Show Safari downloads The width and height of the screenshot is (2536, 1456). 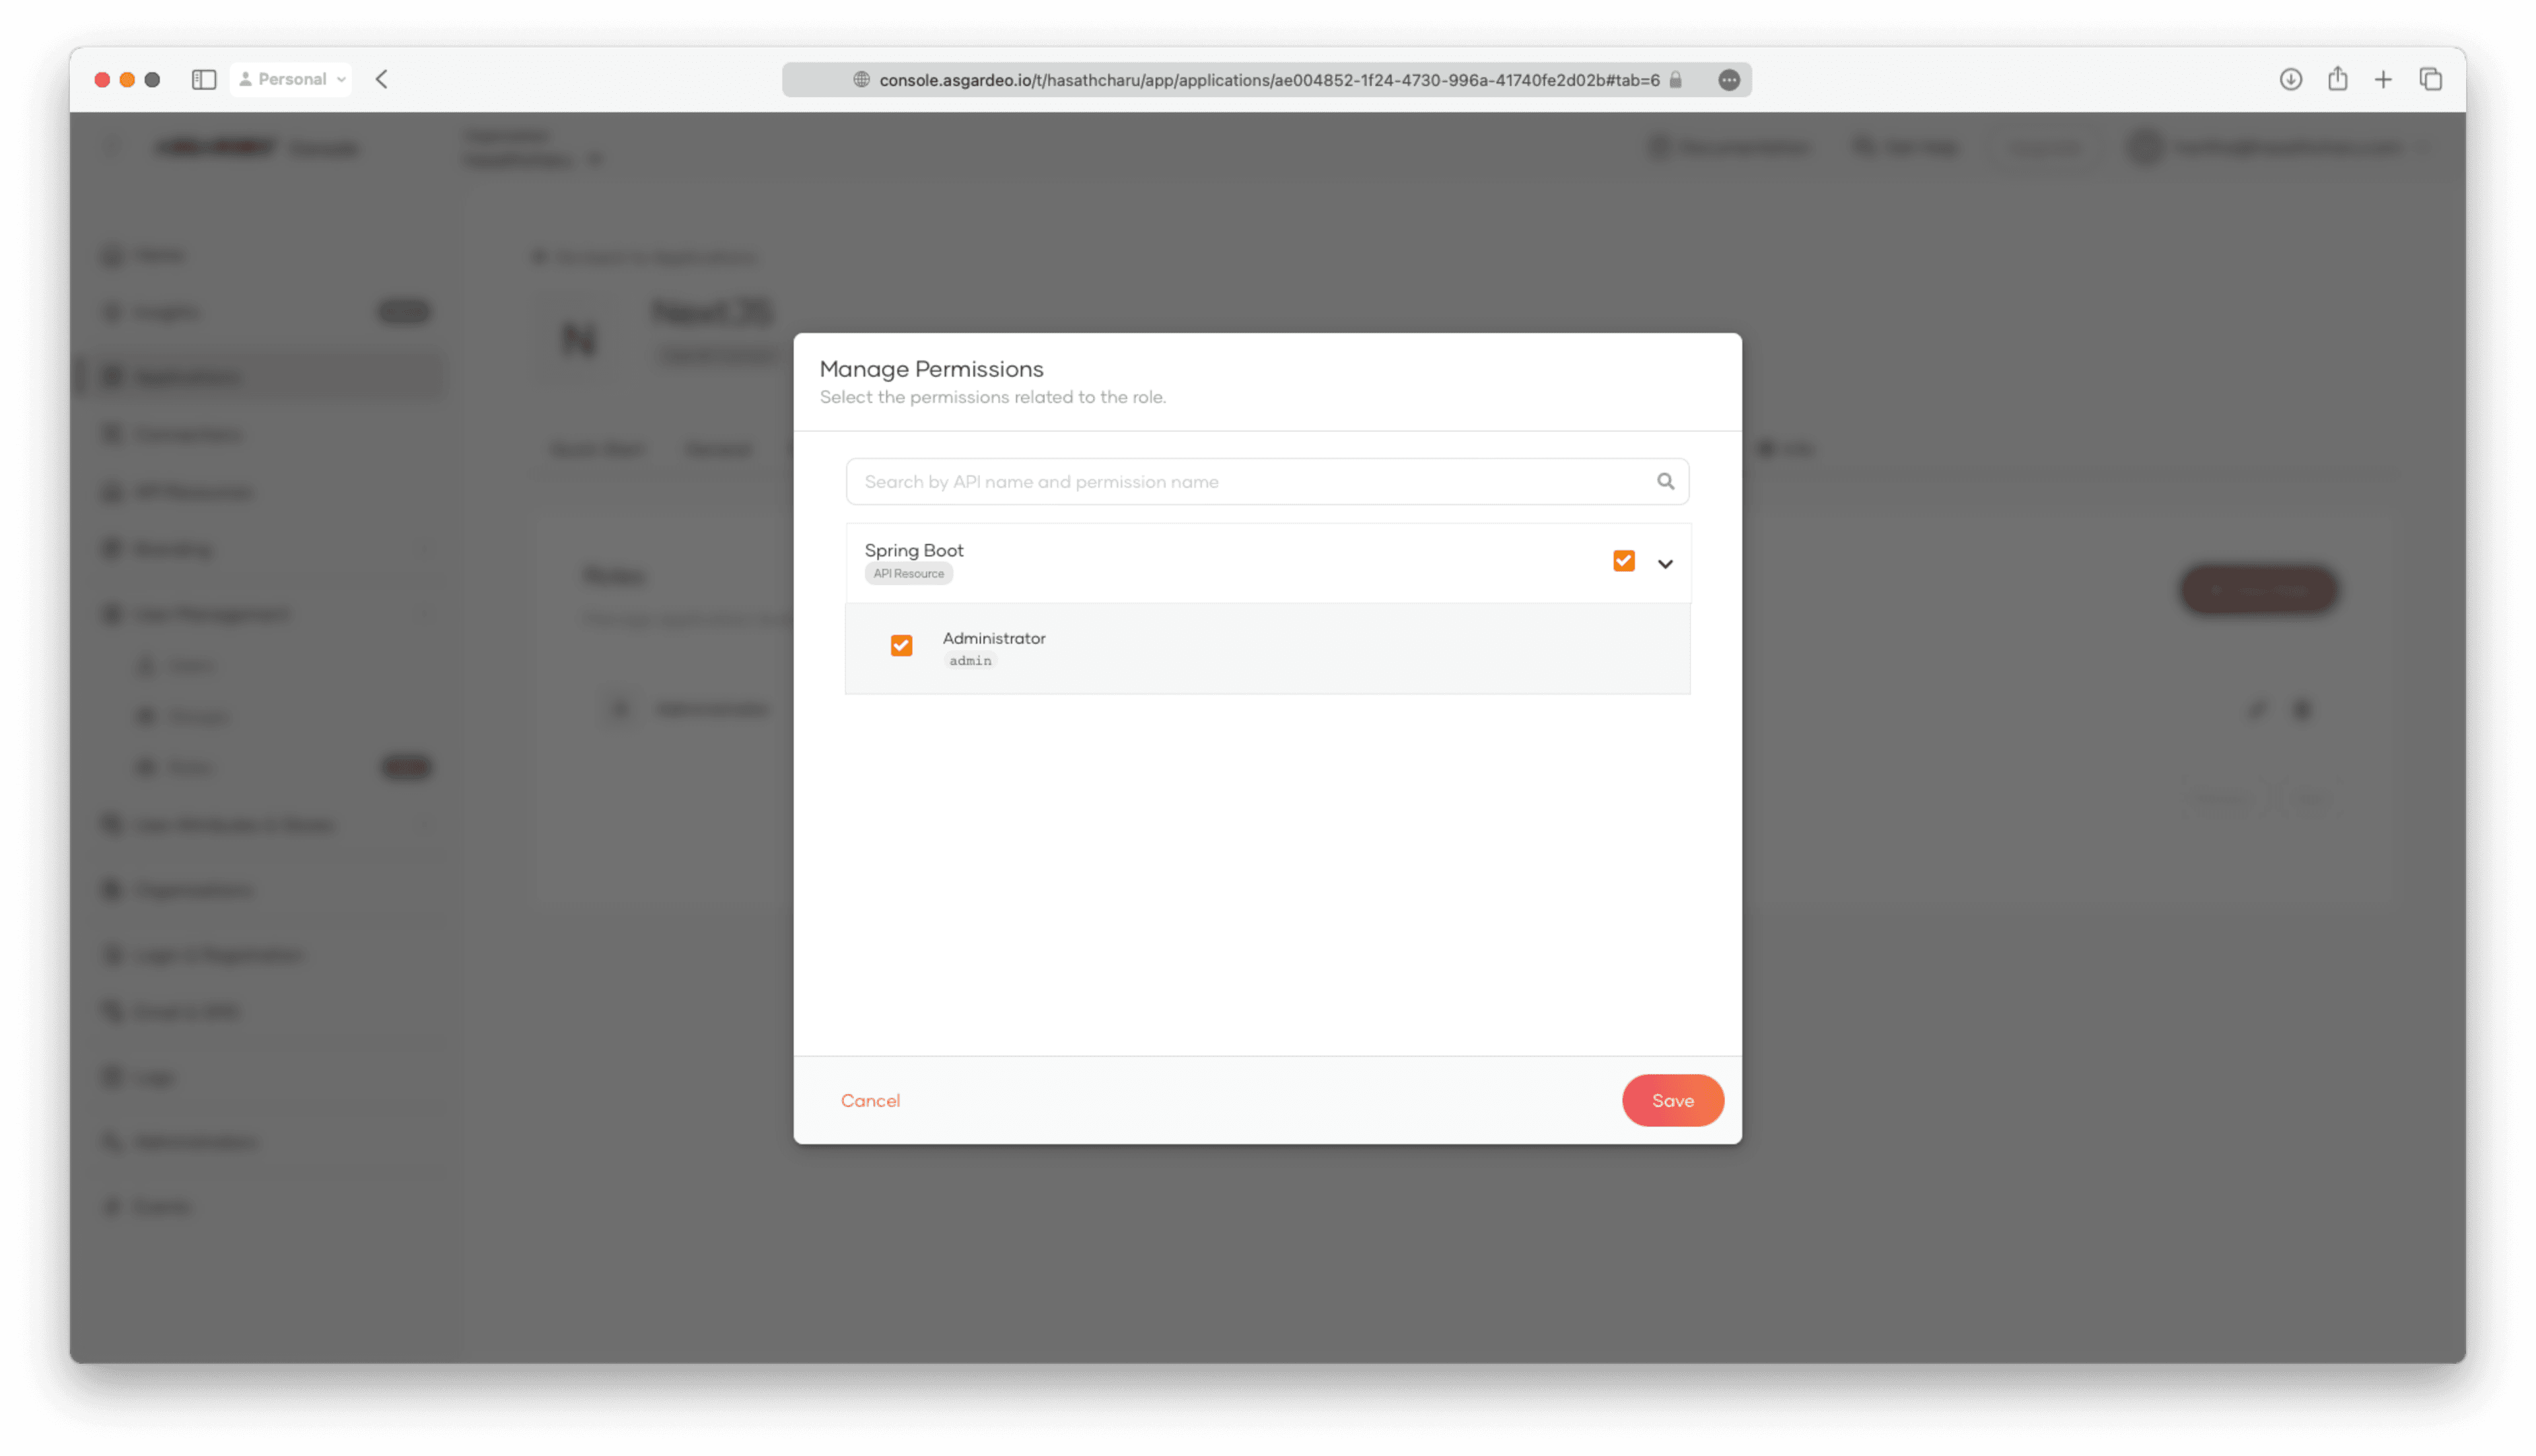(x=2290, y=79)
